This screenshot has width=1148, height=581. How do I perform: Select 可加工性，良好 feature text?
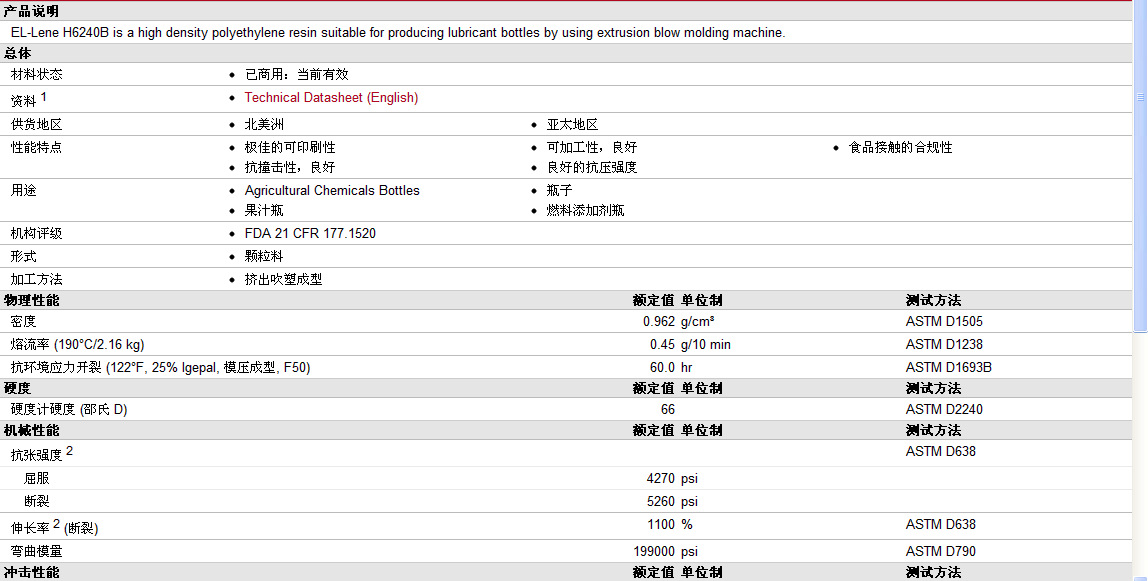click(592, 147)
